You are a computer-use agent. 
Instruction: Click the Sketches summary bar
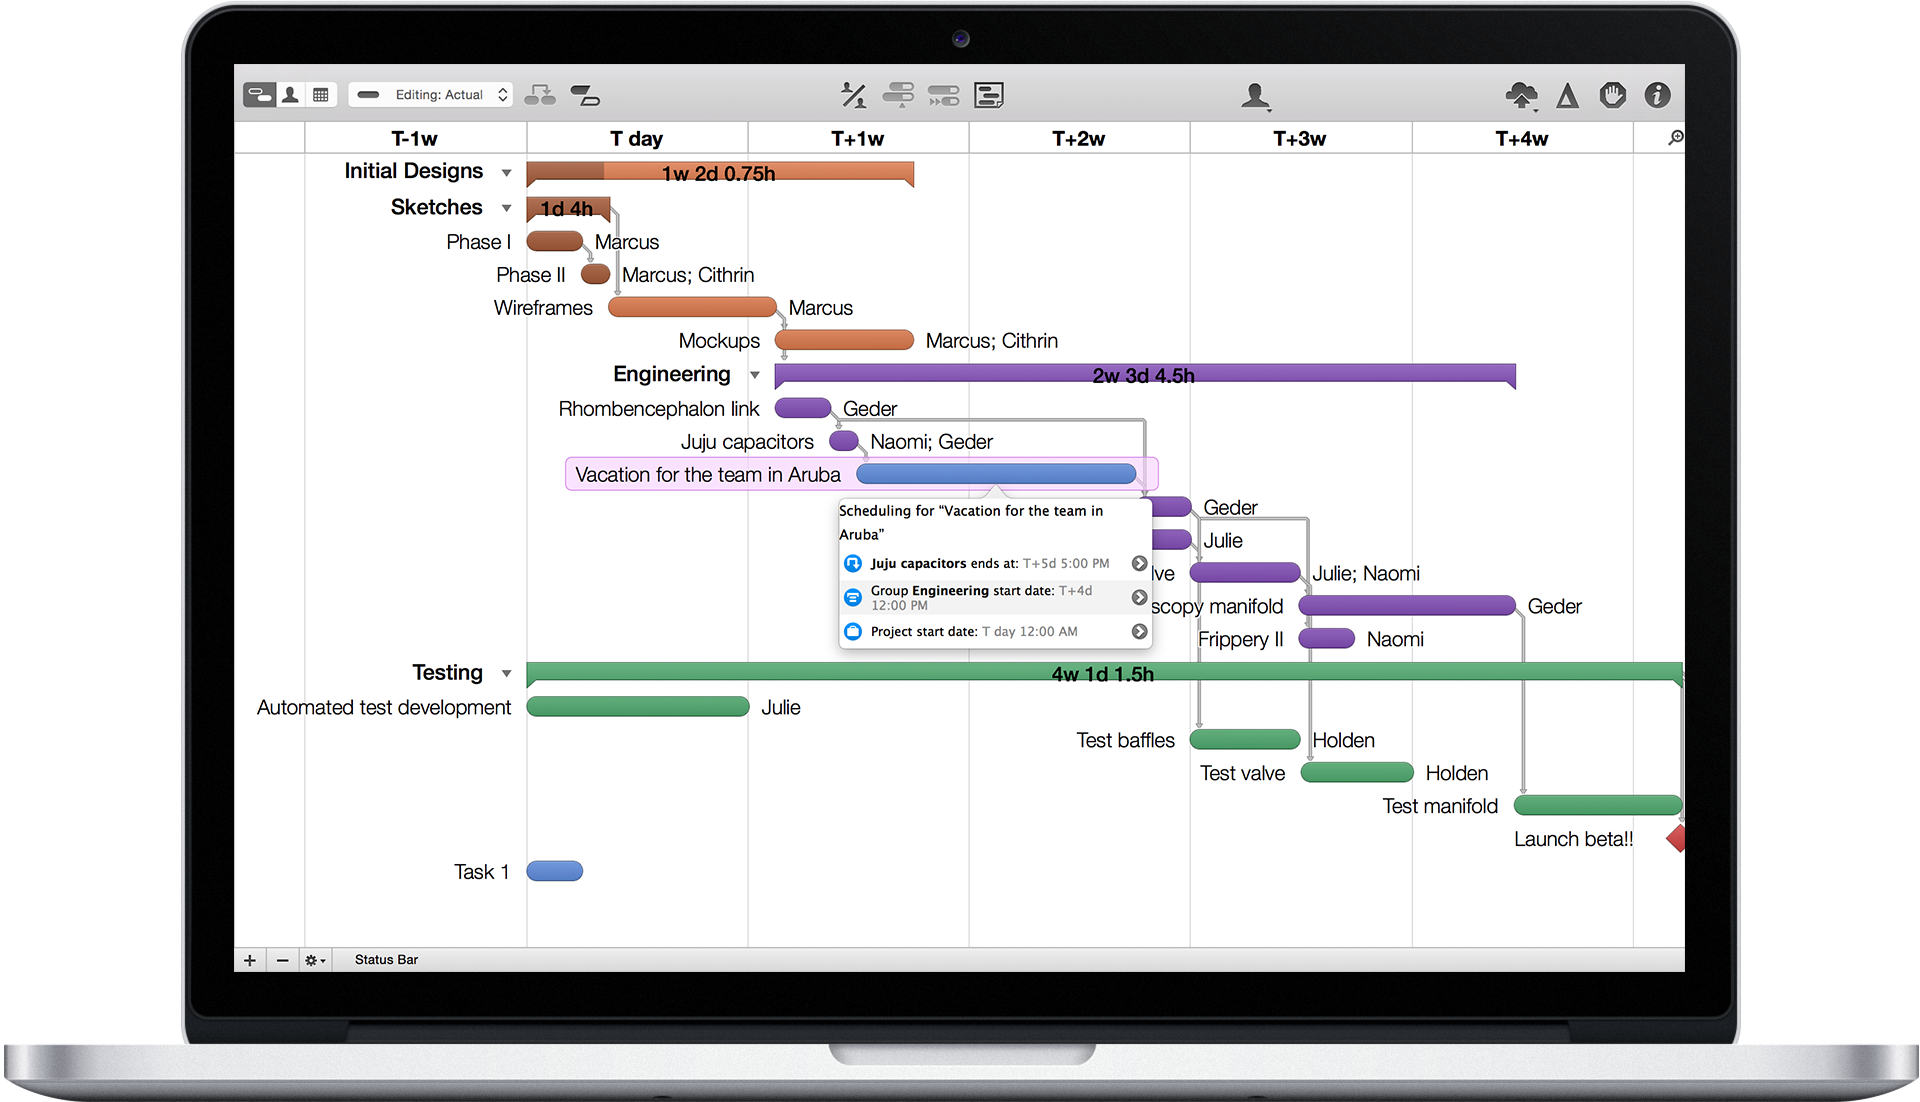(x=568, y=209)
